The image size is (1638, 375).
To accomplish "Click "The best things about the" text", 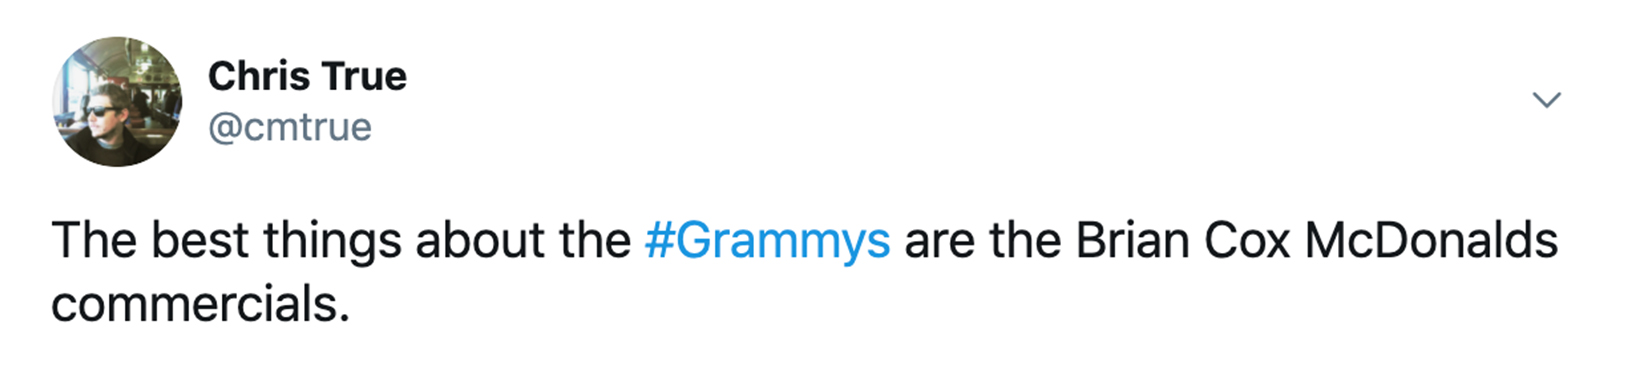I will (341, 241).
